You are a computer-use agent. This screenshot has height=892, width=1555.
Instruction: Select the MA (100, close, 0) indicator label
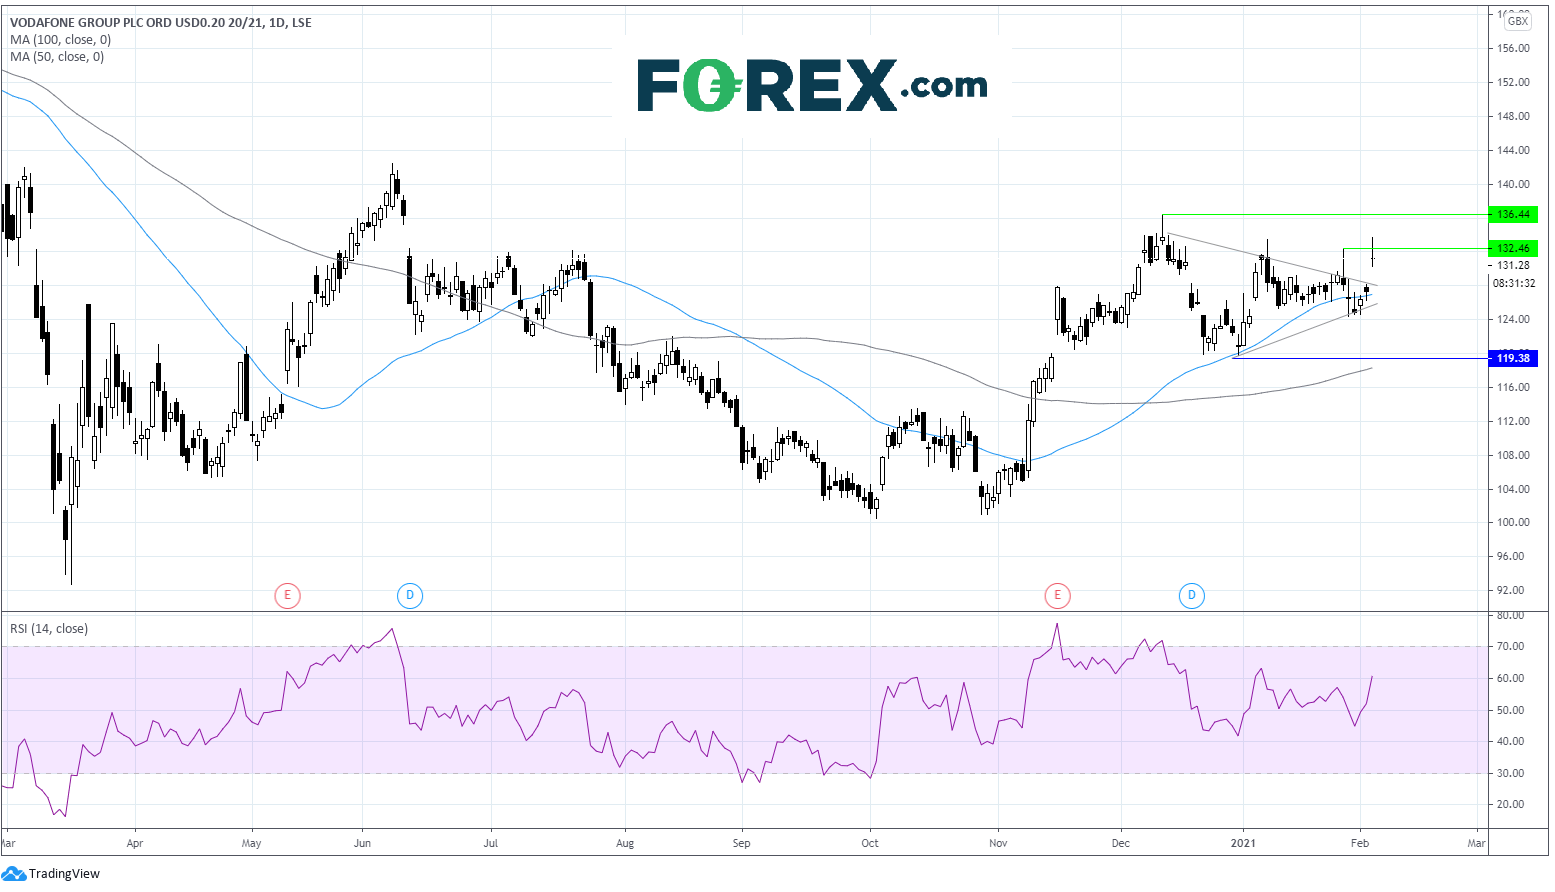coord(60,40)
